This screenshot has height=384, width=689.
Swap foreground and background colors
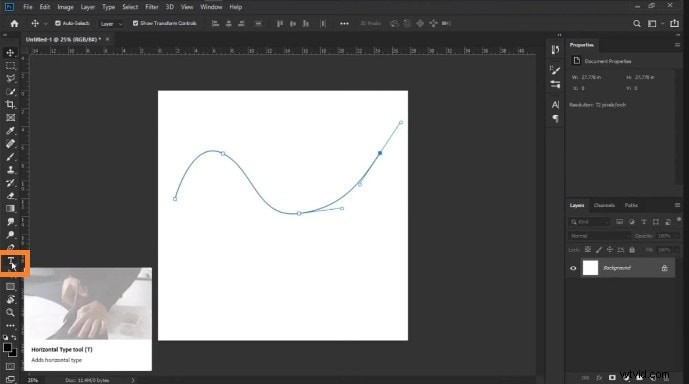pyautogui.click(x=14, y=337)
